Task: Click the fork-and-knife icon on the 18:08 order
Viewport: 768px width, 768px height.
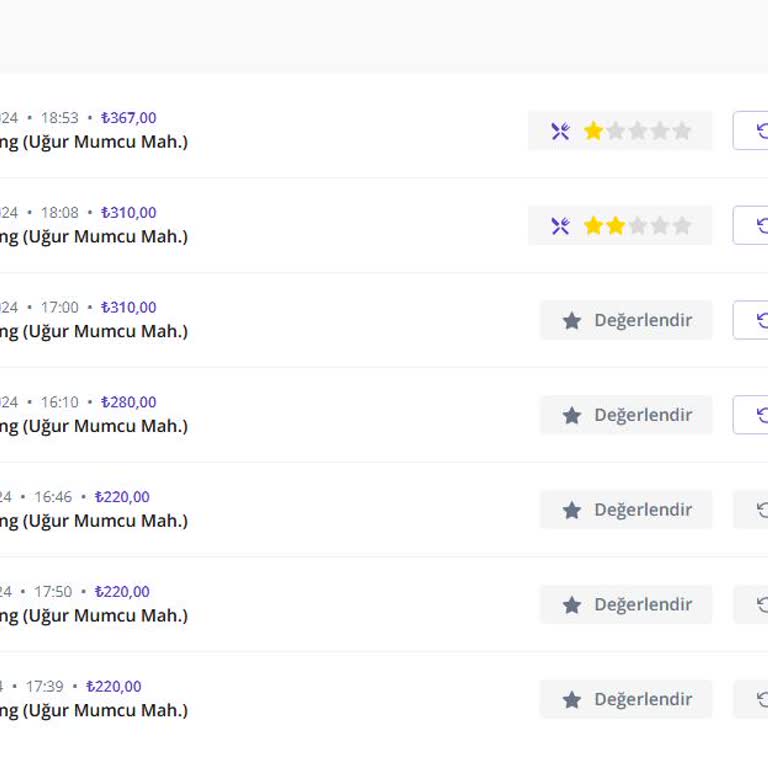Action: 560,226
